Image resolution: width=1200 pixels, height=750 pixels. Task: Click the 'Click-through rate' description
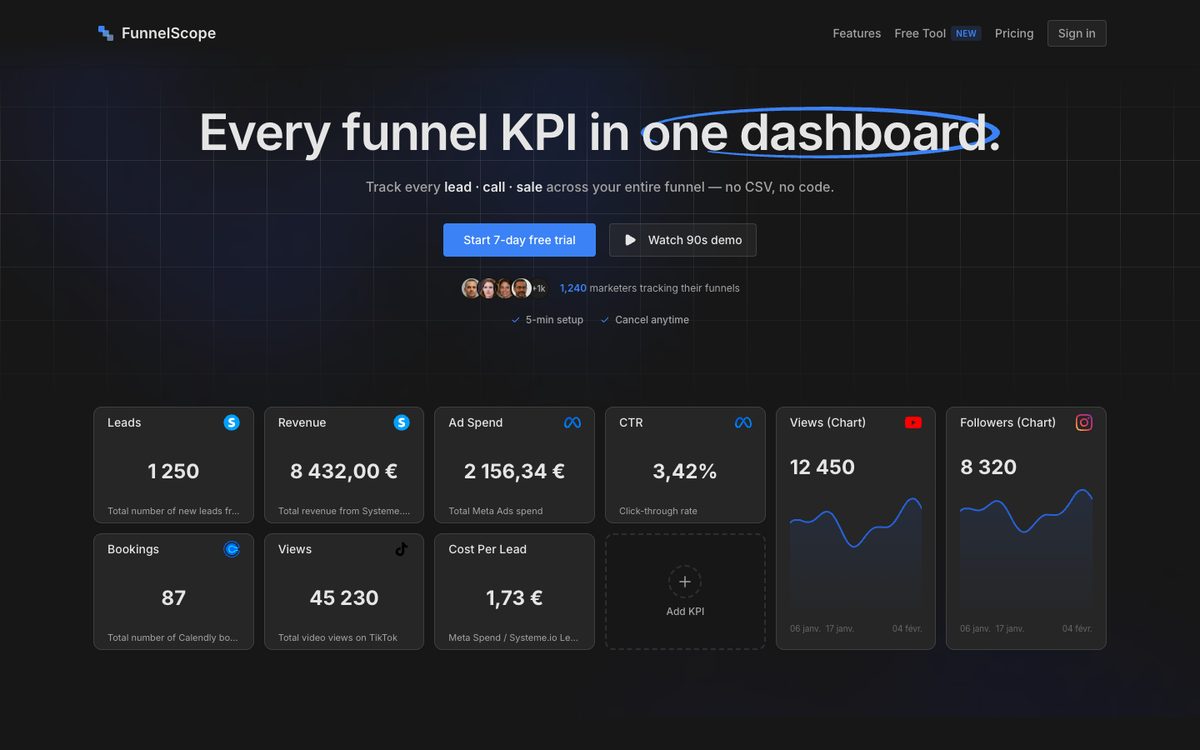(658, 511)
